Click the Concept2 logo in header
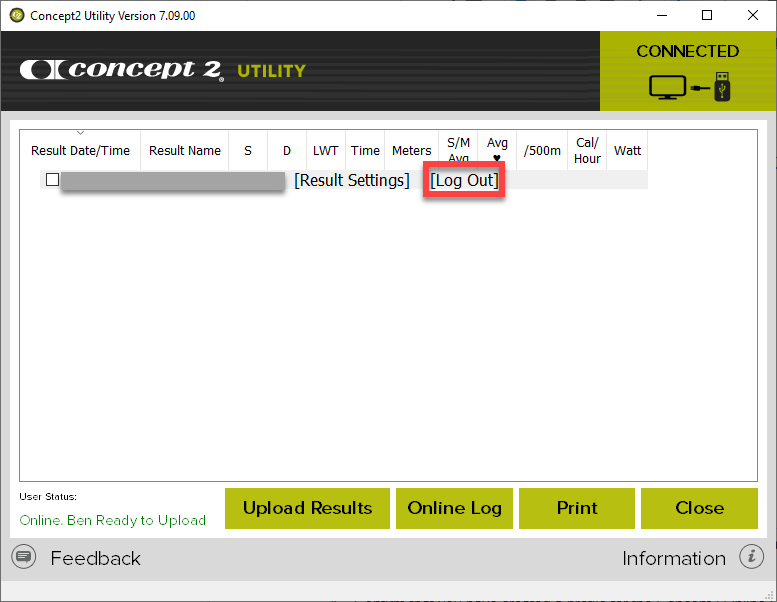 click(122, 70)
